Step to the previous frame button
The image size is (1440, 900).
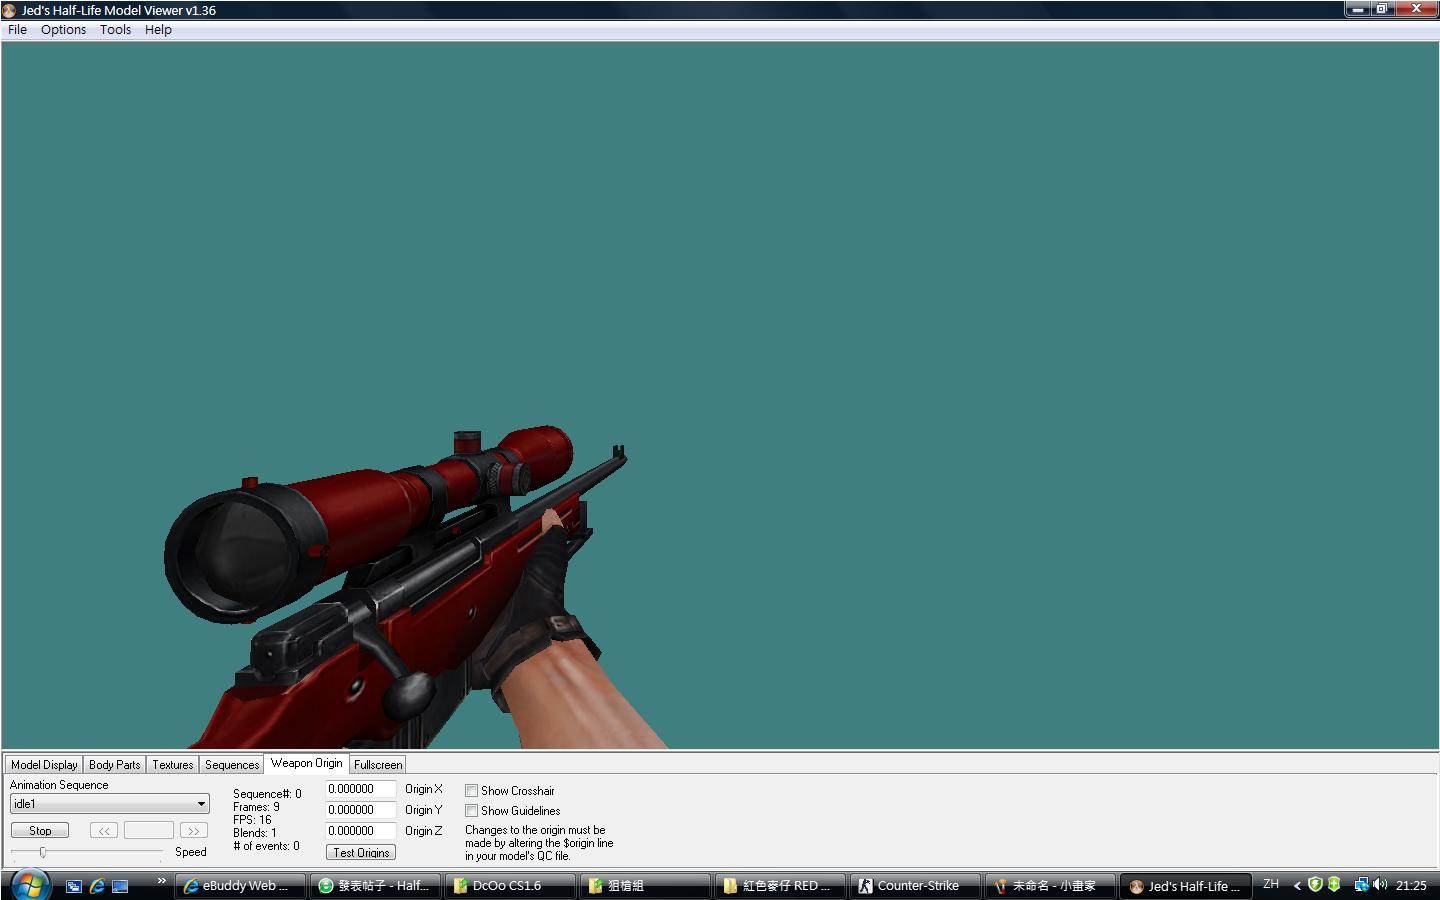104,831
